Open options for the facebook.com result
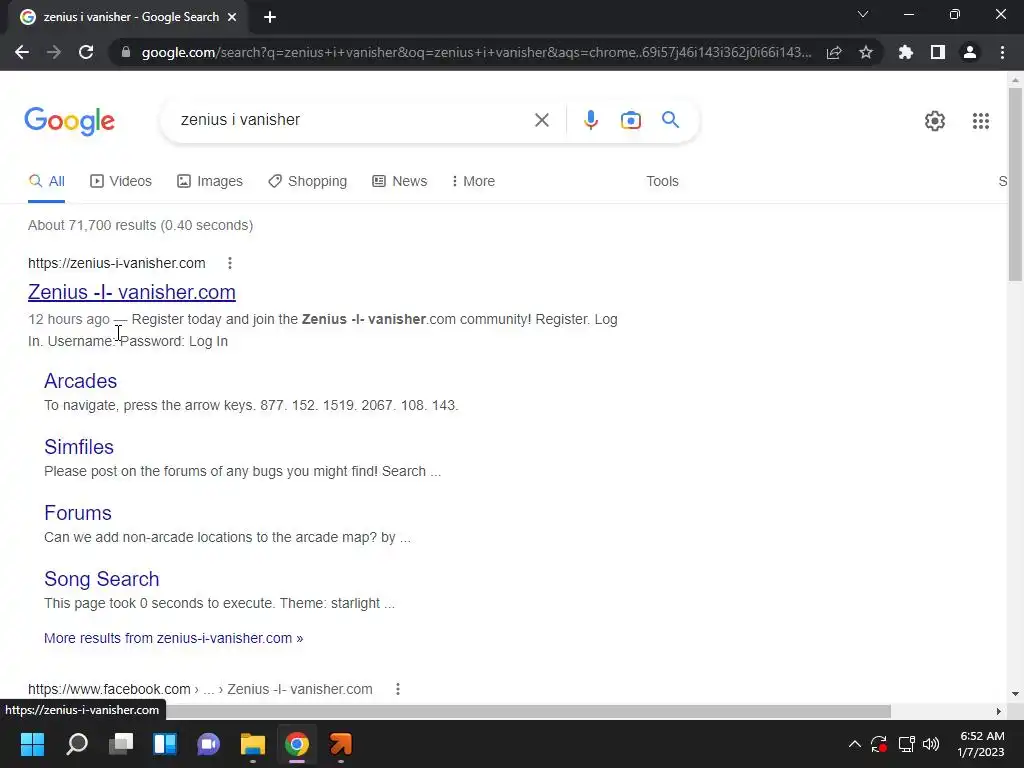Viewport: 1024px width, 768px height. tap(398, 689)
